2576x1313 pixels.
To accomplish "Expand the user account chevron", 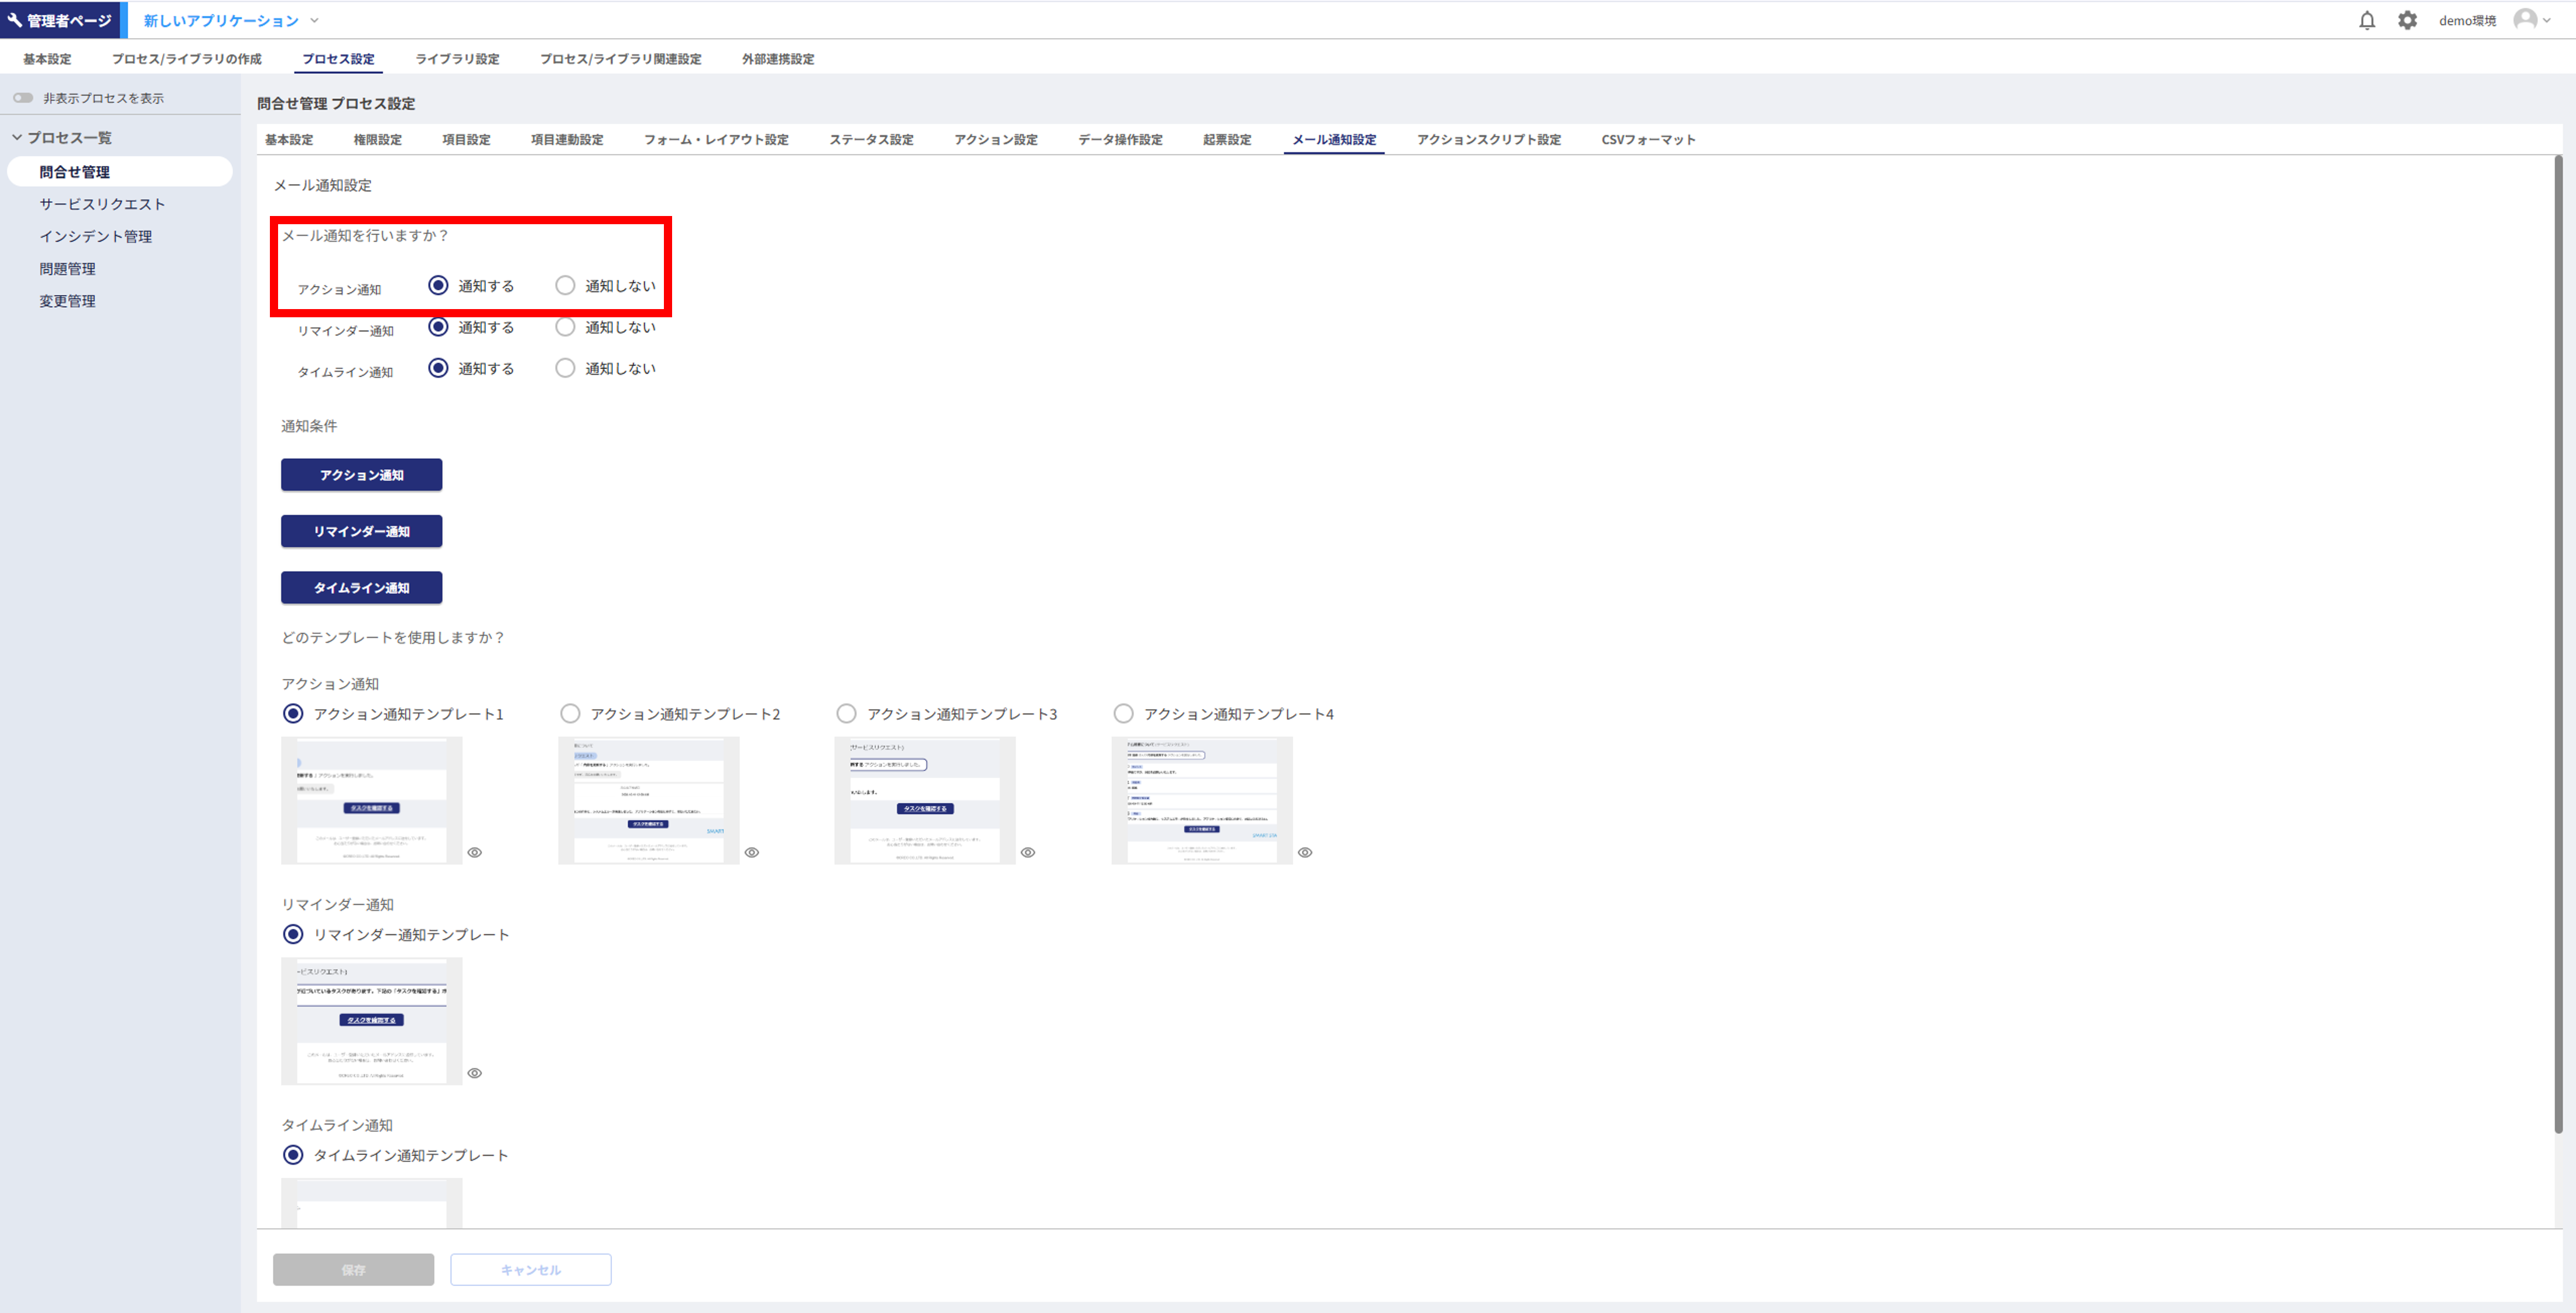I will (2547, 20).
